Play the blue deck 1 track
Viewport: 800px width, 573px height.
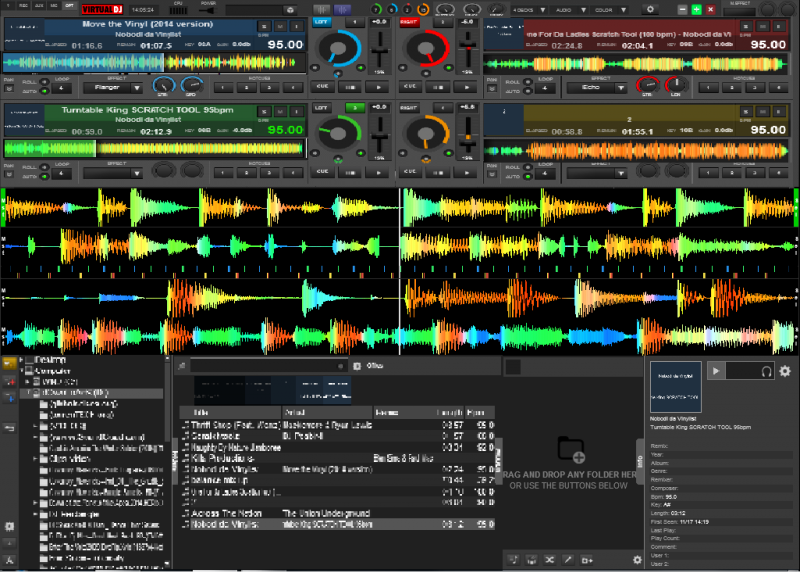click(378, 87)
